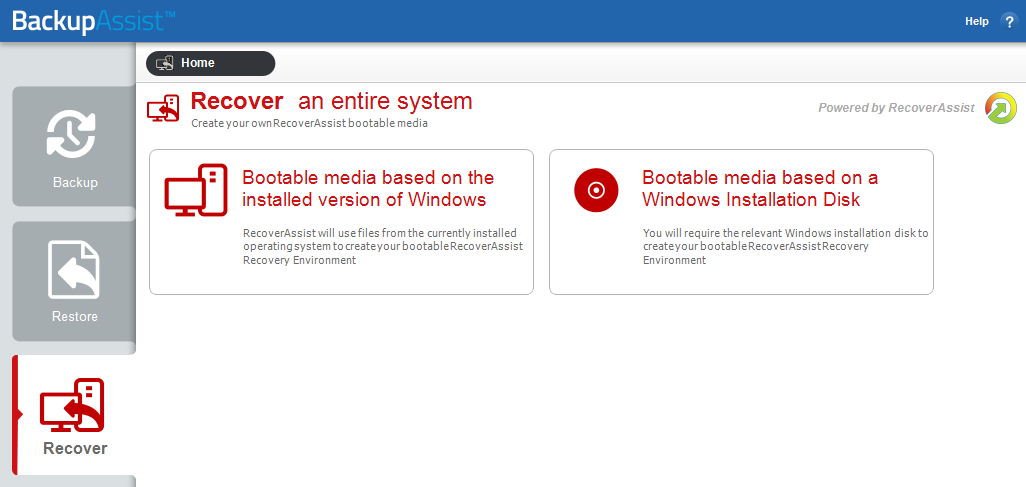
Task: Select the Recover tab in sidebar
Action: 74,415
